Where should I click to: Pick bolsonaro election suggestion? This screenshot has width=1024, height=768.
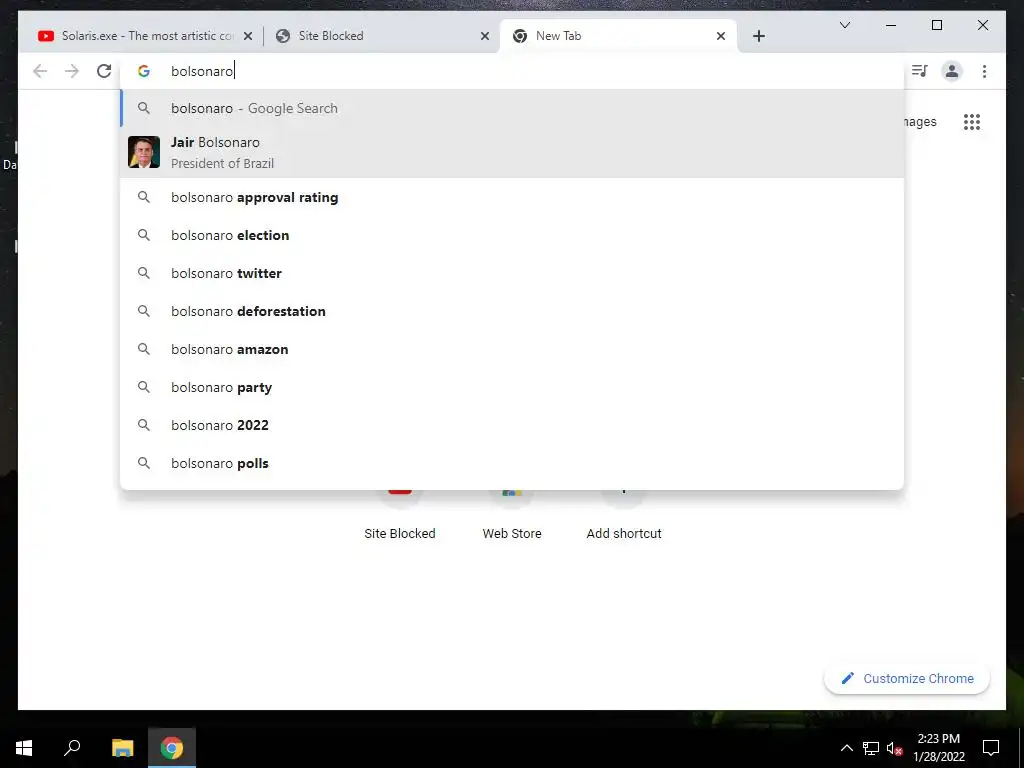coord(513,235)
